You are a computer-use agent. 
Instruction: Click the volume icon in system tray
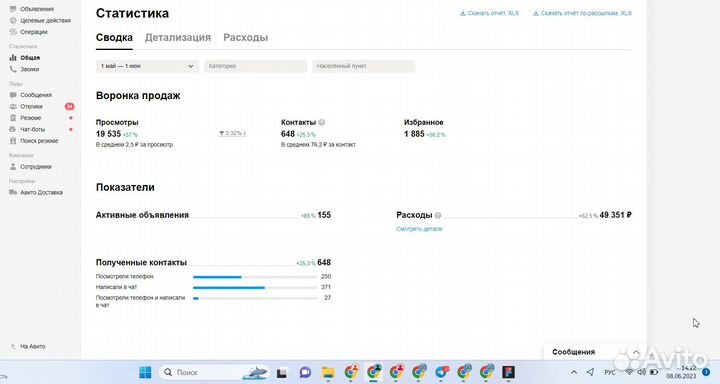click(641, 372)
